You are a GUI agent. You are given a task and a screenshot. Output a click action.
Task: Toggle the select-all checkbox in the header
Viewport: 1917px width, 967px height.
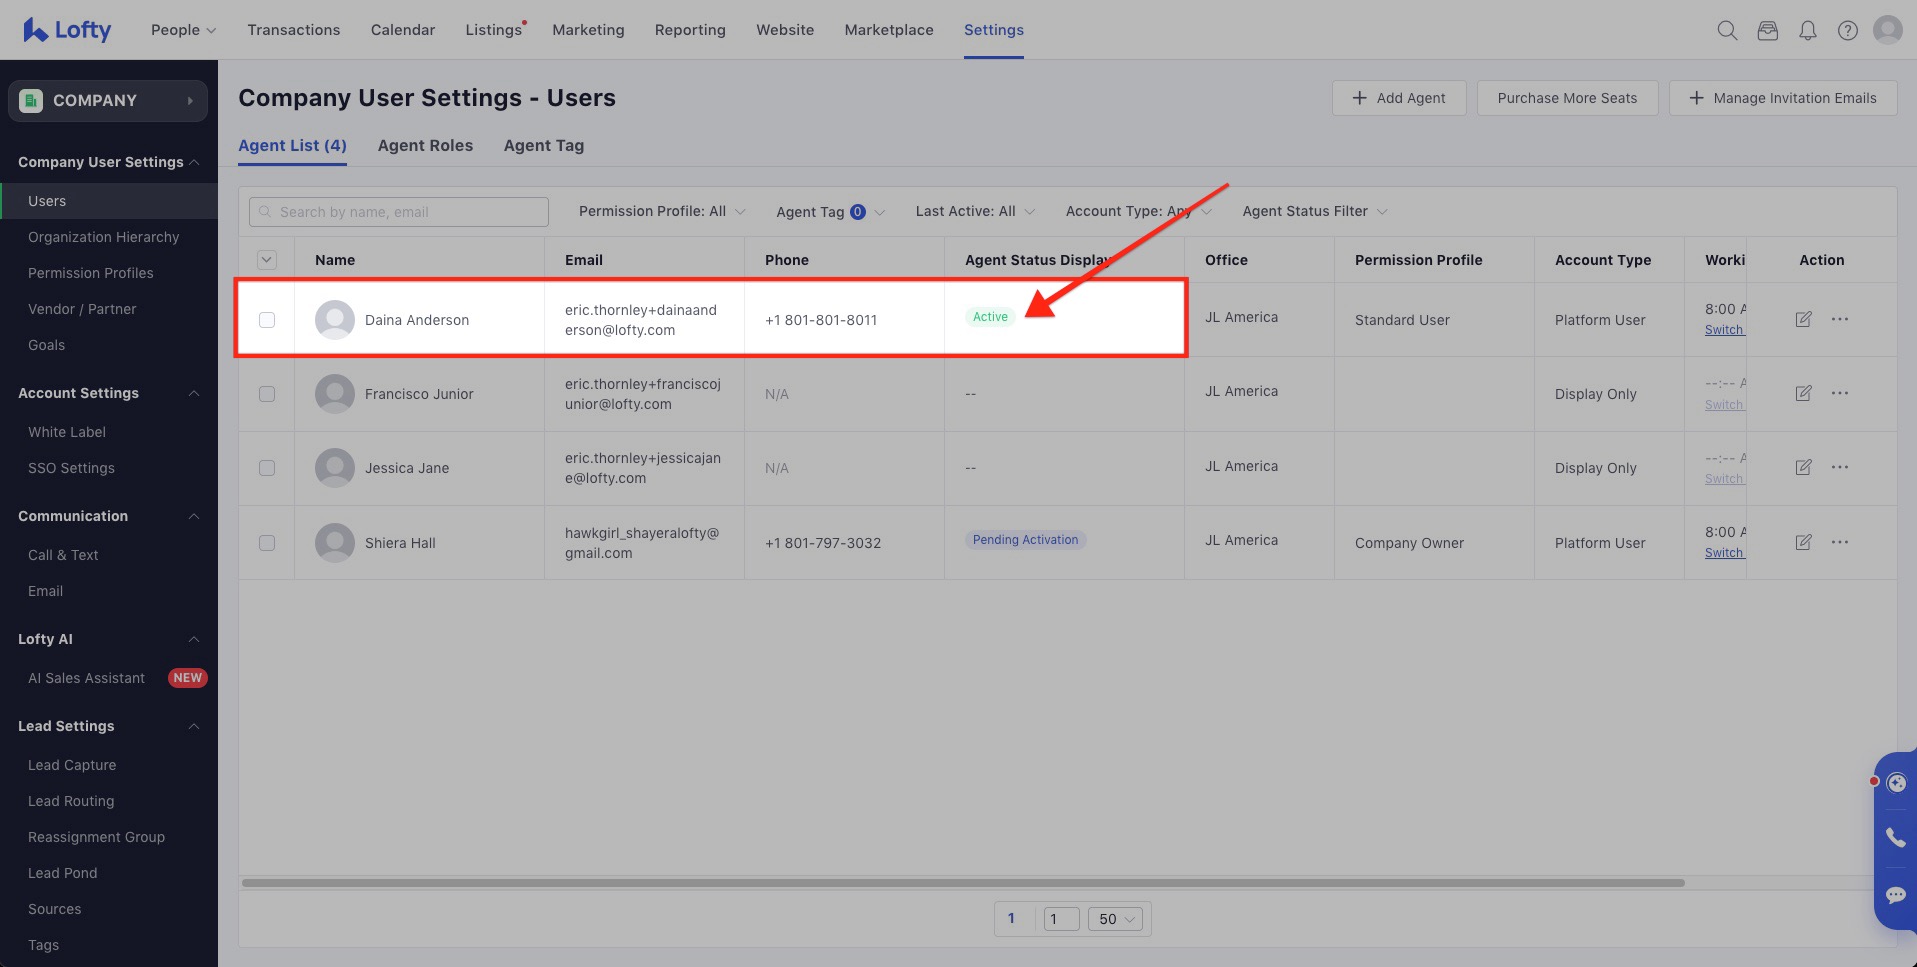(x=267, y=259)
